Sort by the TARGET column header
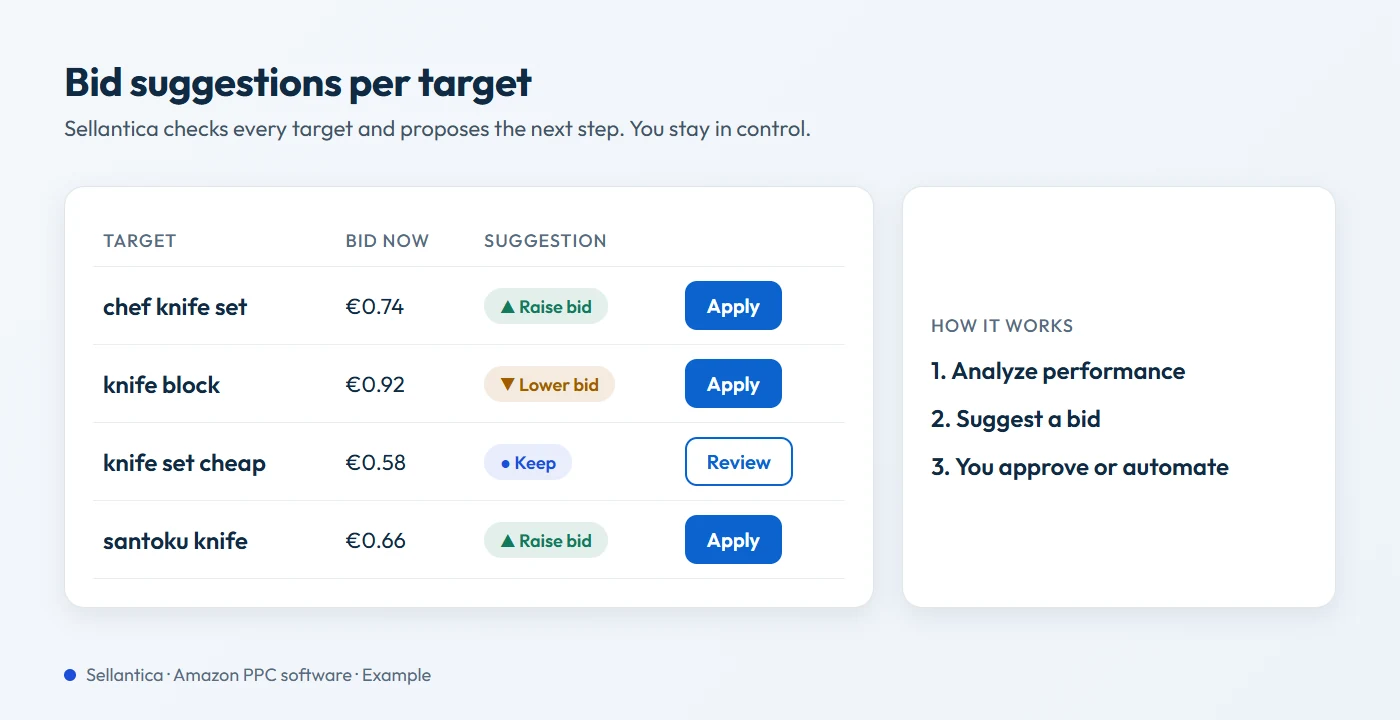The height and width of the screenshot is (720, 1400). [x=139, y=241]
